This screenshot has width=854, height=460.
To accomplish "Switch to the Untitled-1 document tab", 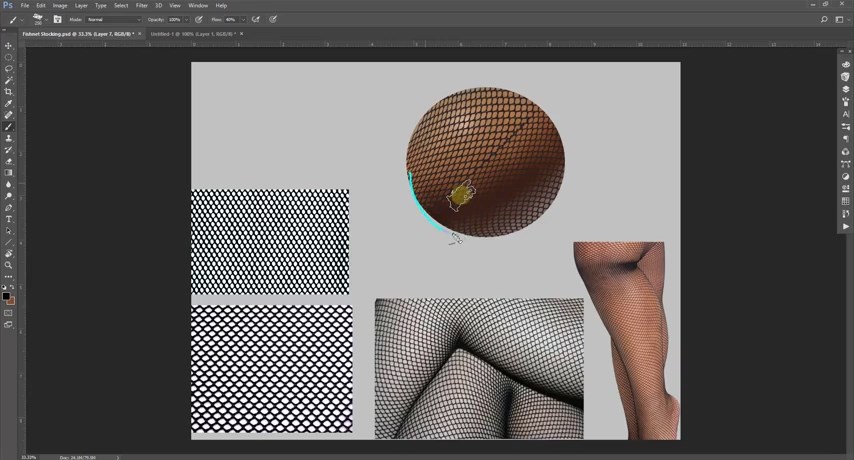I will pyautogui.click(x=192, y=34).
